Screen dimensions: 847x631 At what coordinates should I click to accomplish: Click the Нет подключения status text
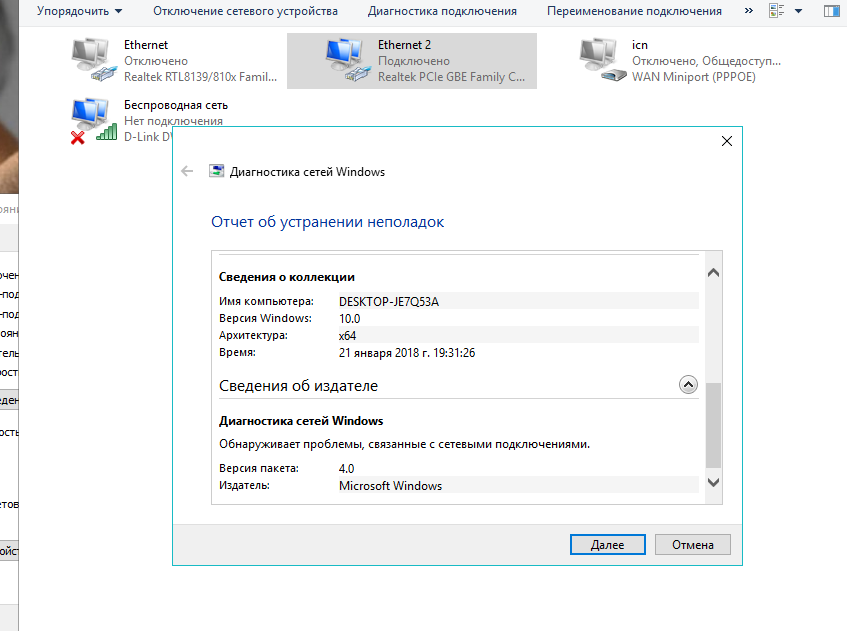173,121
